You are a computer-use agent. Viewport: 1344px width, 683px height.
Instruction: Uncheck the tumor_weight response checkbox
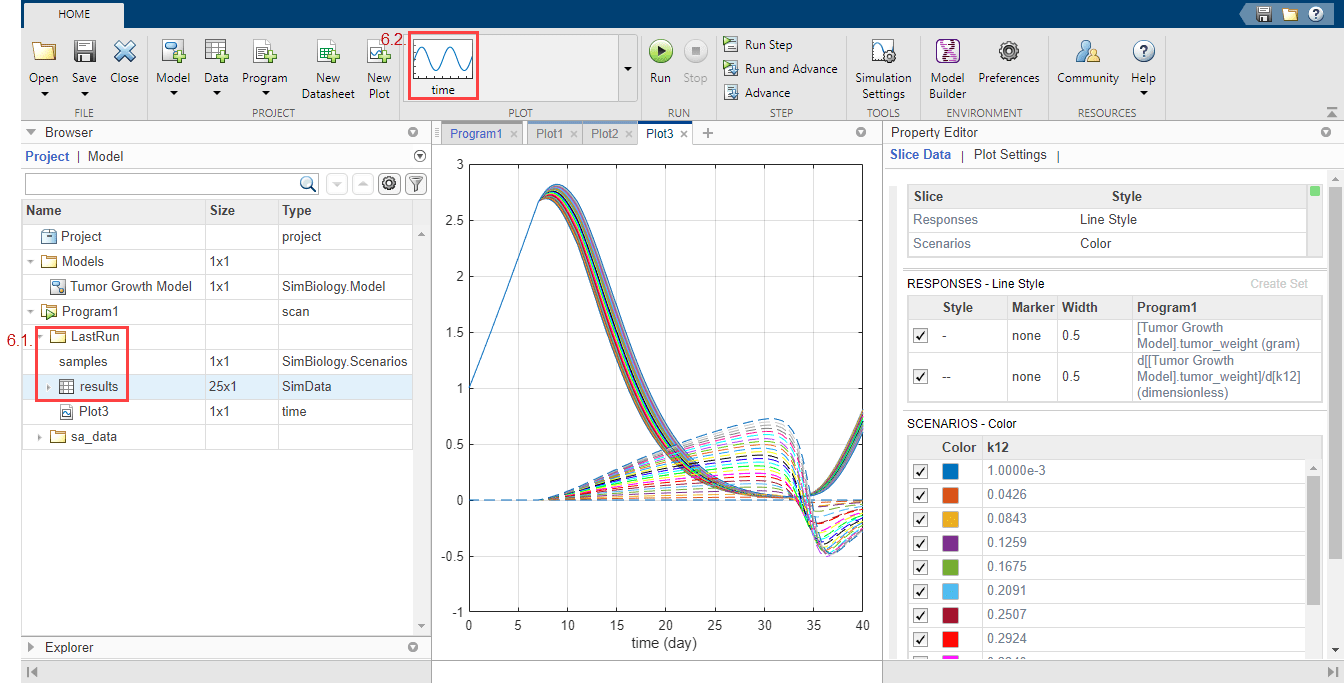coord(920,336)
